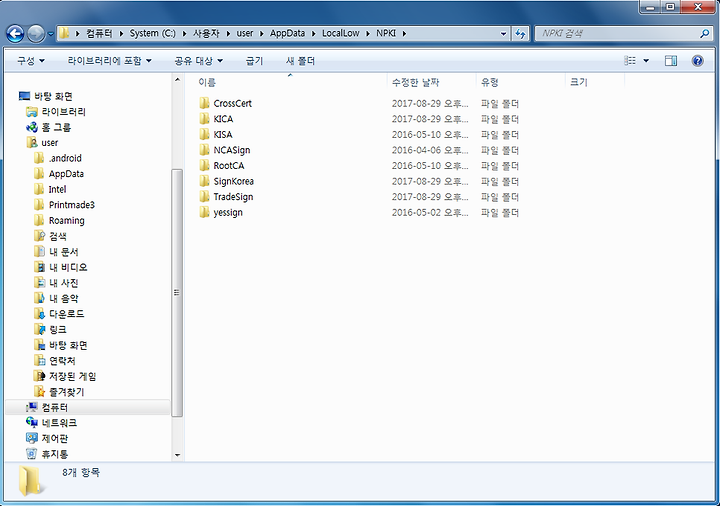
Task: Toggle the preview pane icon
Action: [x=671, y=61]
